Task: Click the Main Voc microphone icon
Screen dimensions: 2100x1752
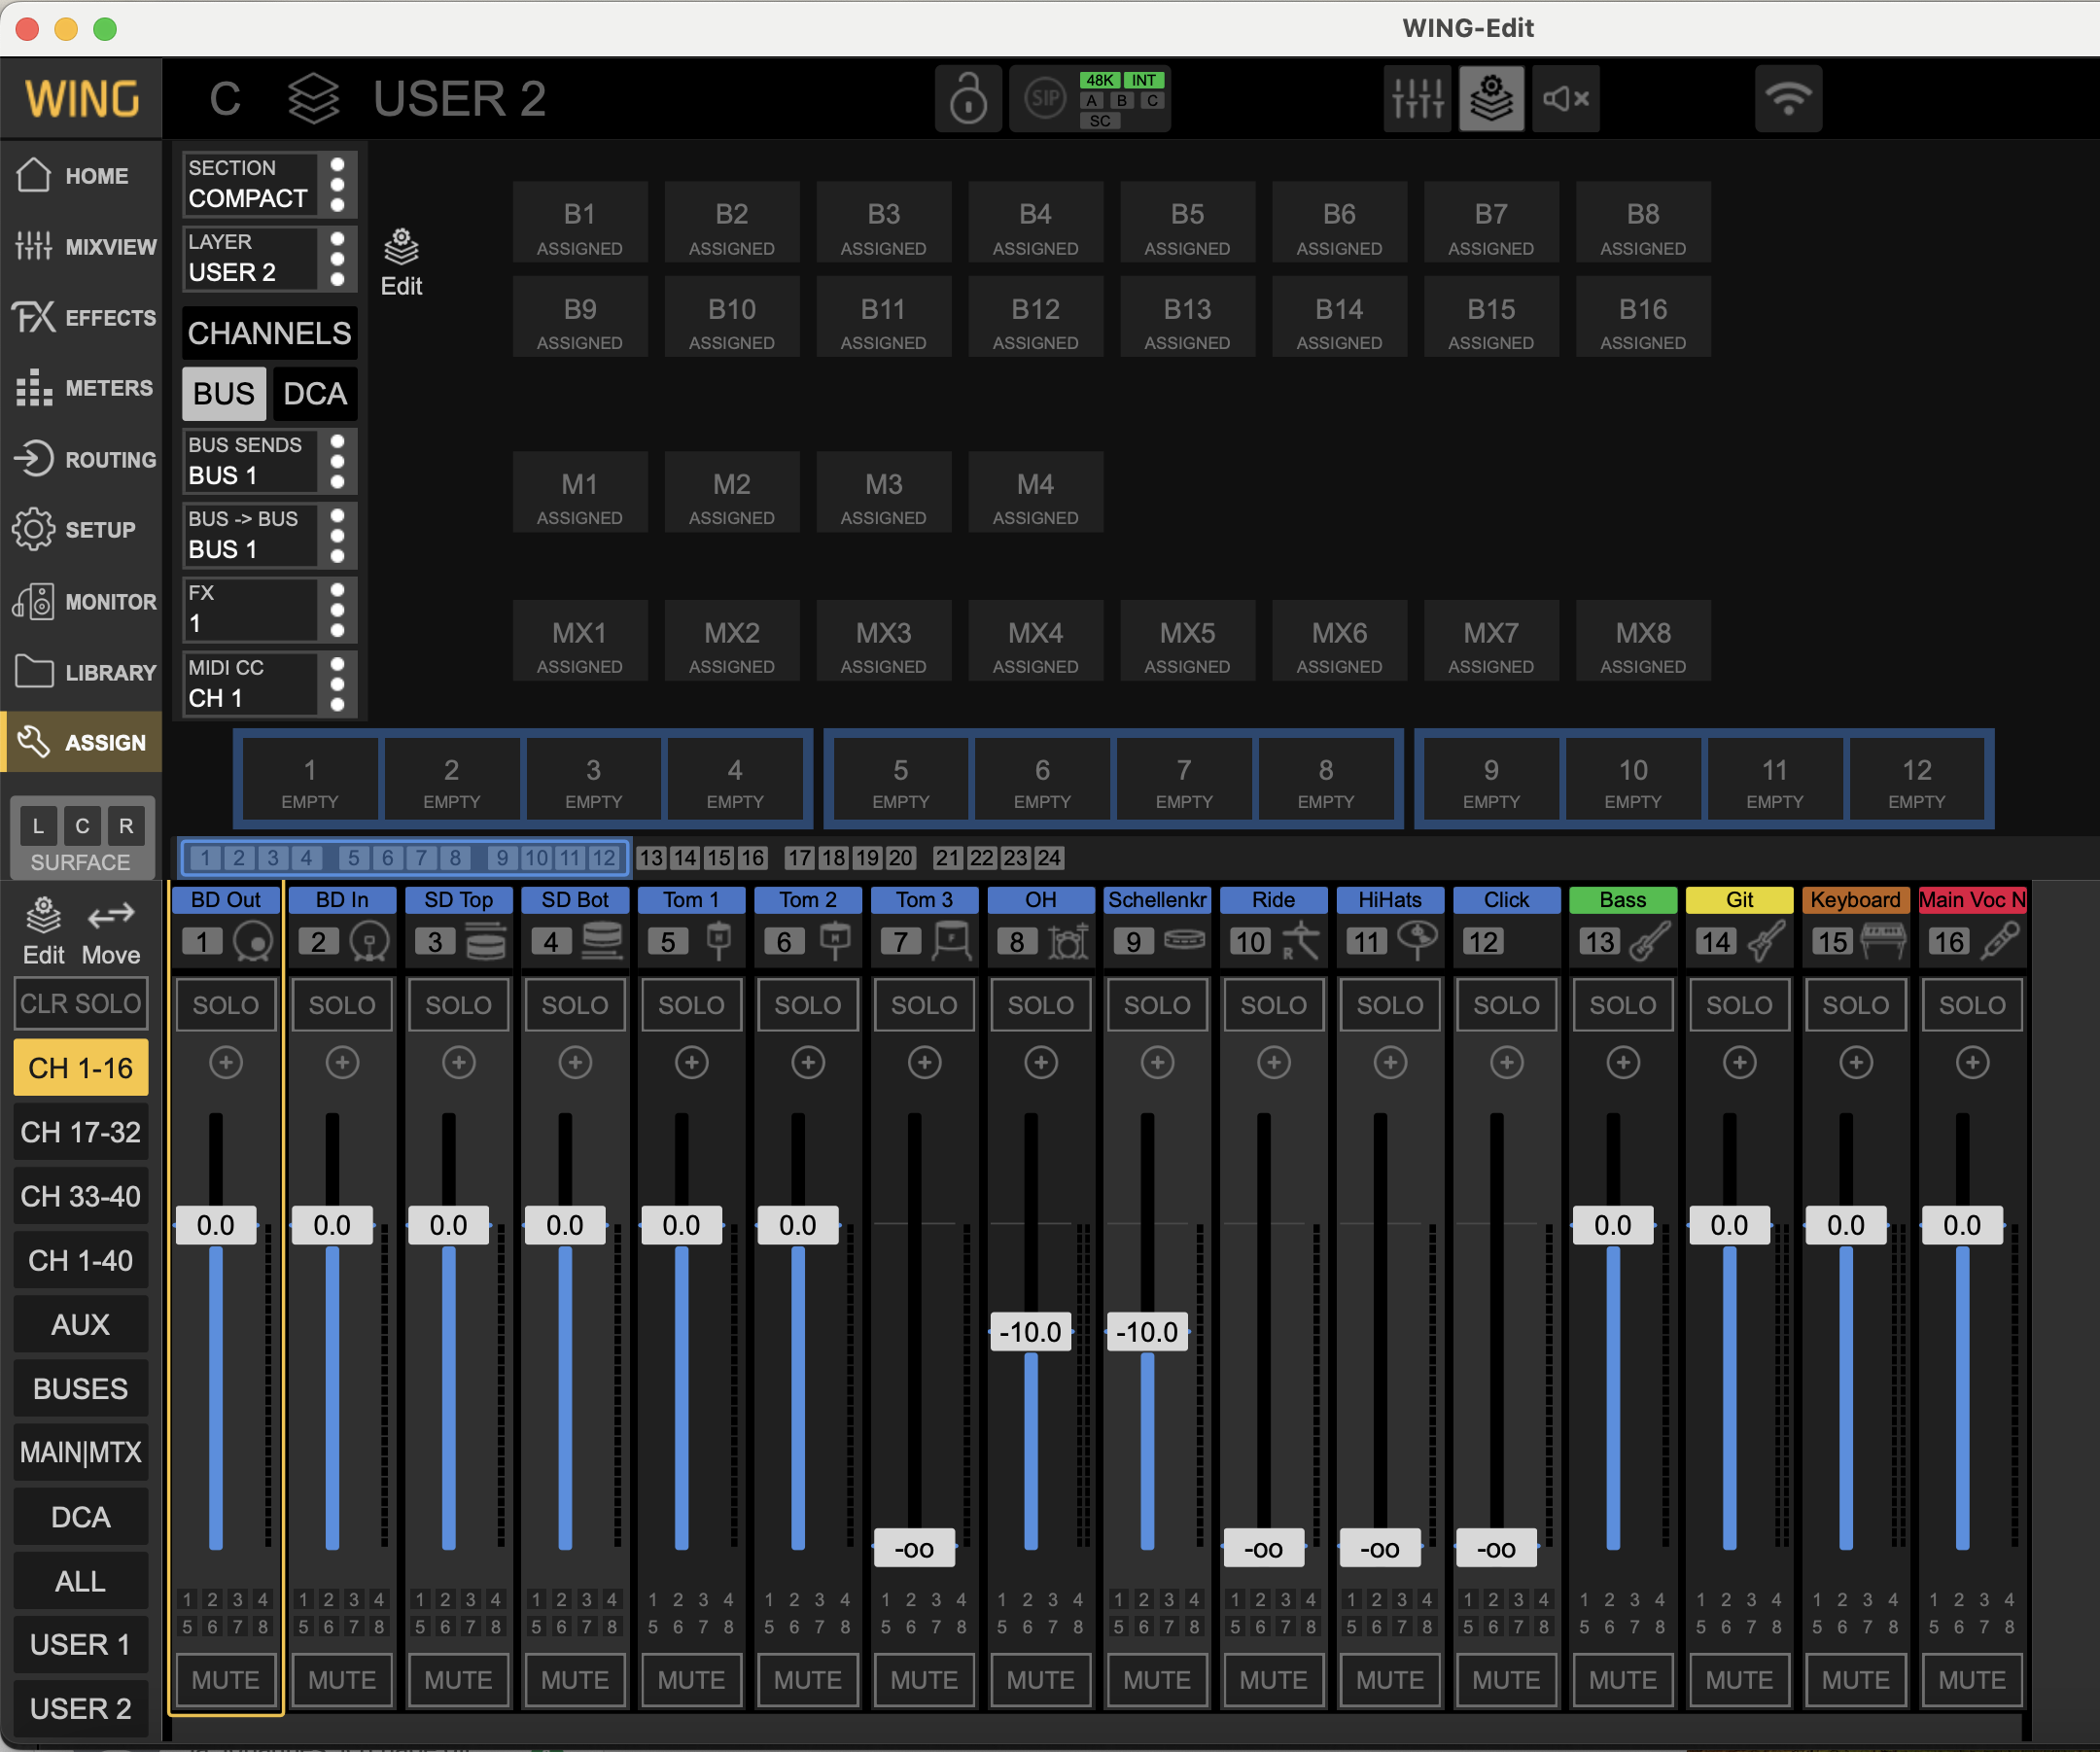Action: coord(1999,941)
